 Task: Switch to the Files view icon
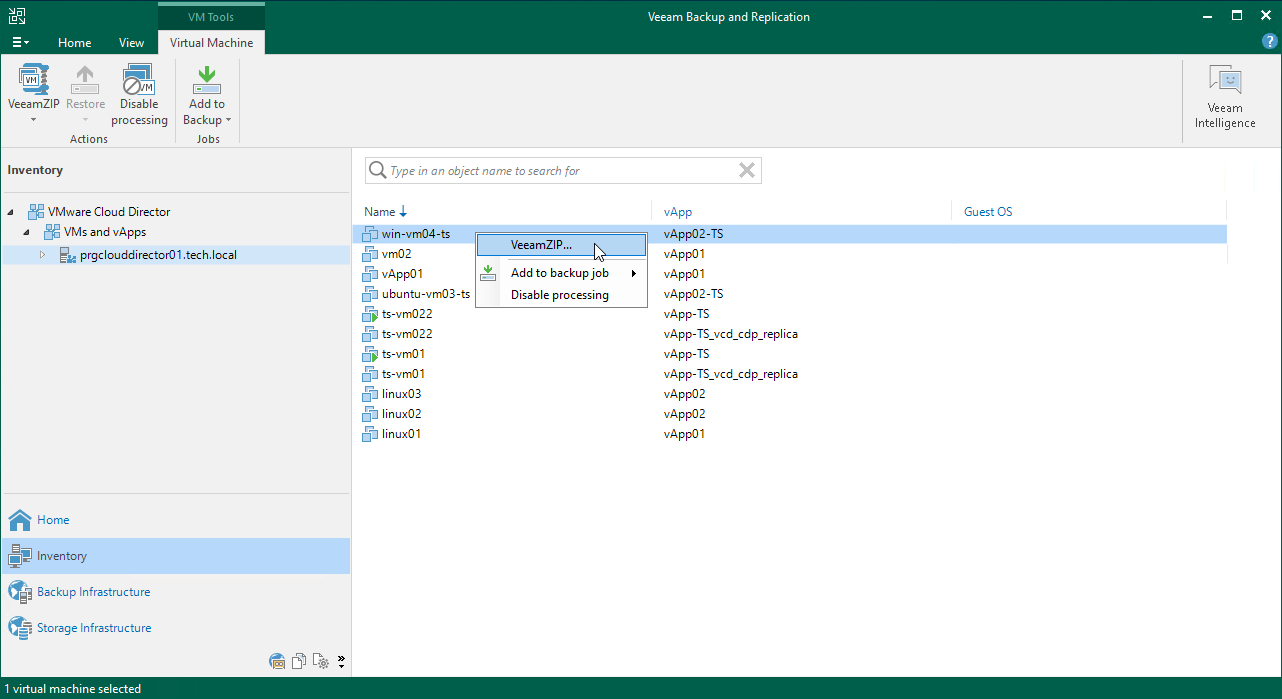pos(299,661)
